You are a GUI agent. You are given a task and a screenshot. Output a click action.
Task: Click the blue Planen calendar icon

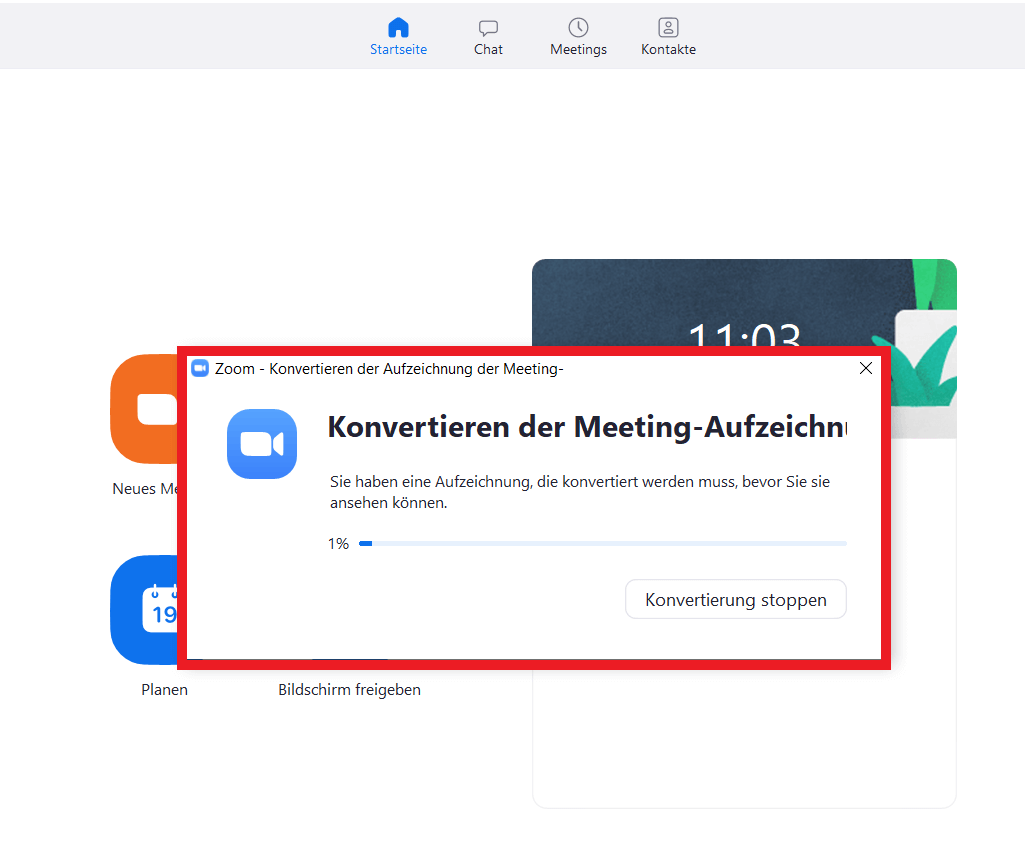[144, 610]
